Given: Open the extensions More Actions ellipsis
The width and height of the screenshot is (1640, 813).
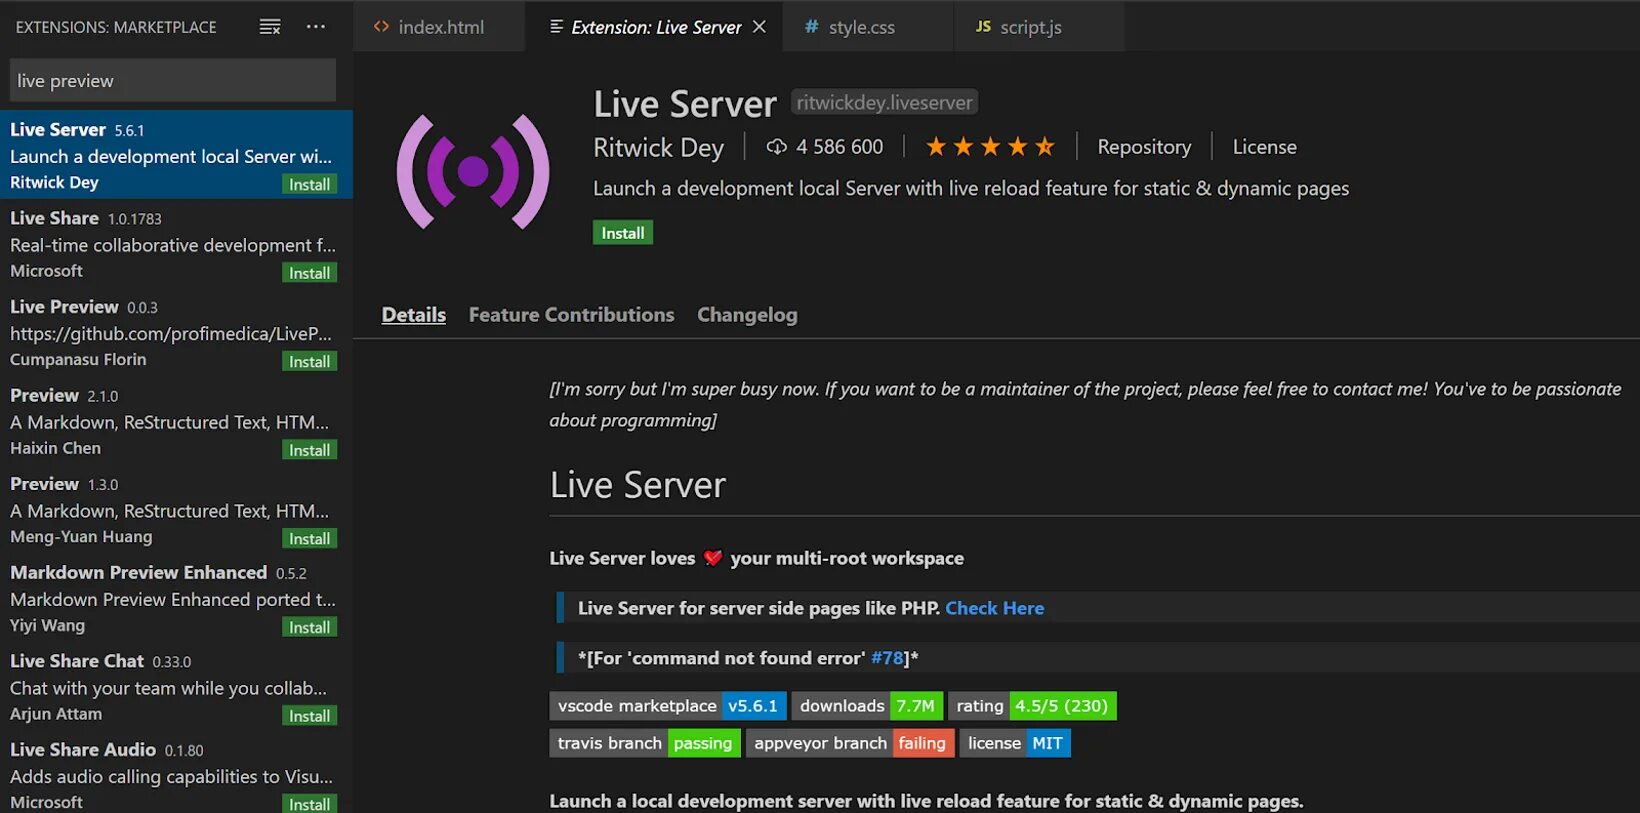Looking at the screenshot, I should coord(316,27).
